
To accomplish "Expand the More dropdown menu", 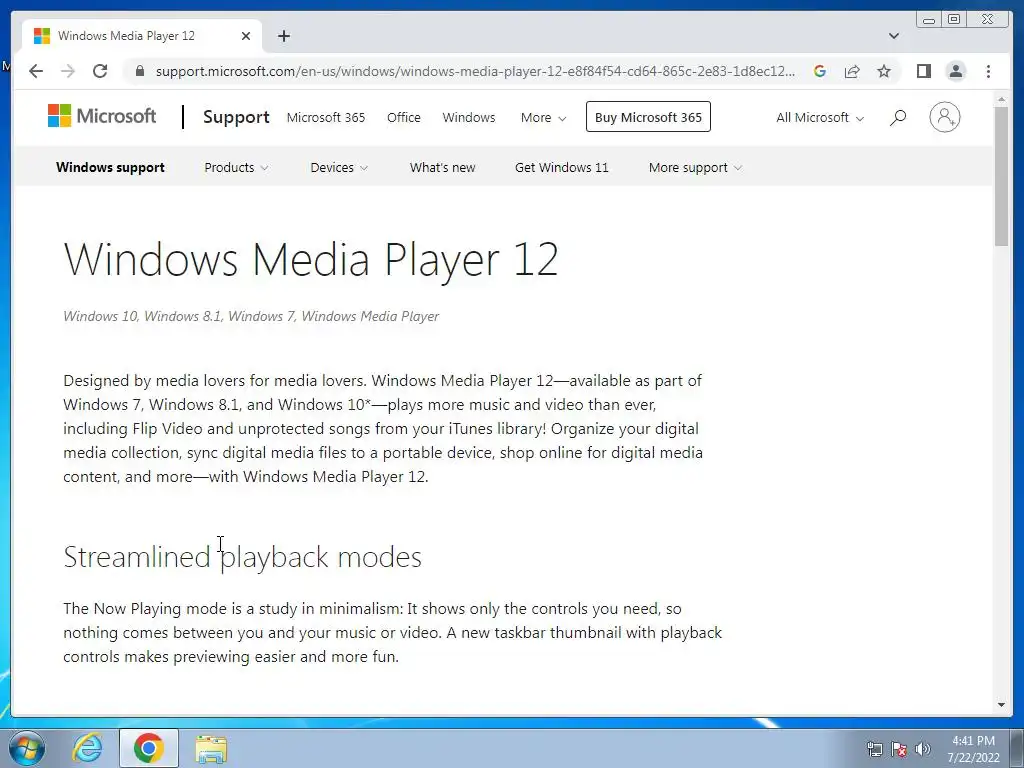I will point(543,118).
